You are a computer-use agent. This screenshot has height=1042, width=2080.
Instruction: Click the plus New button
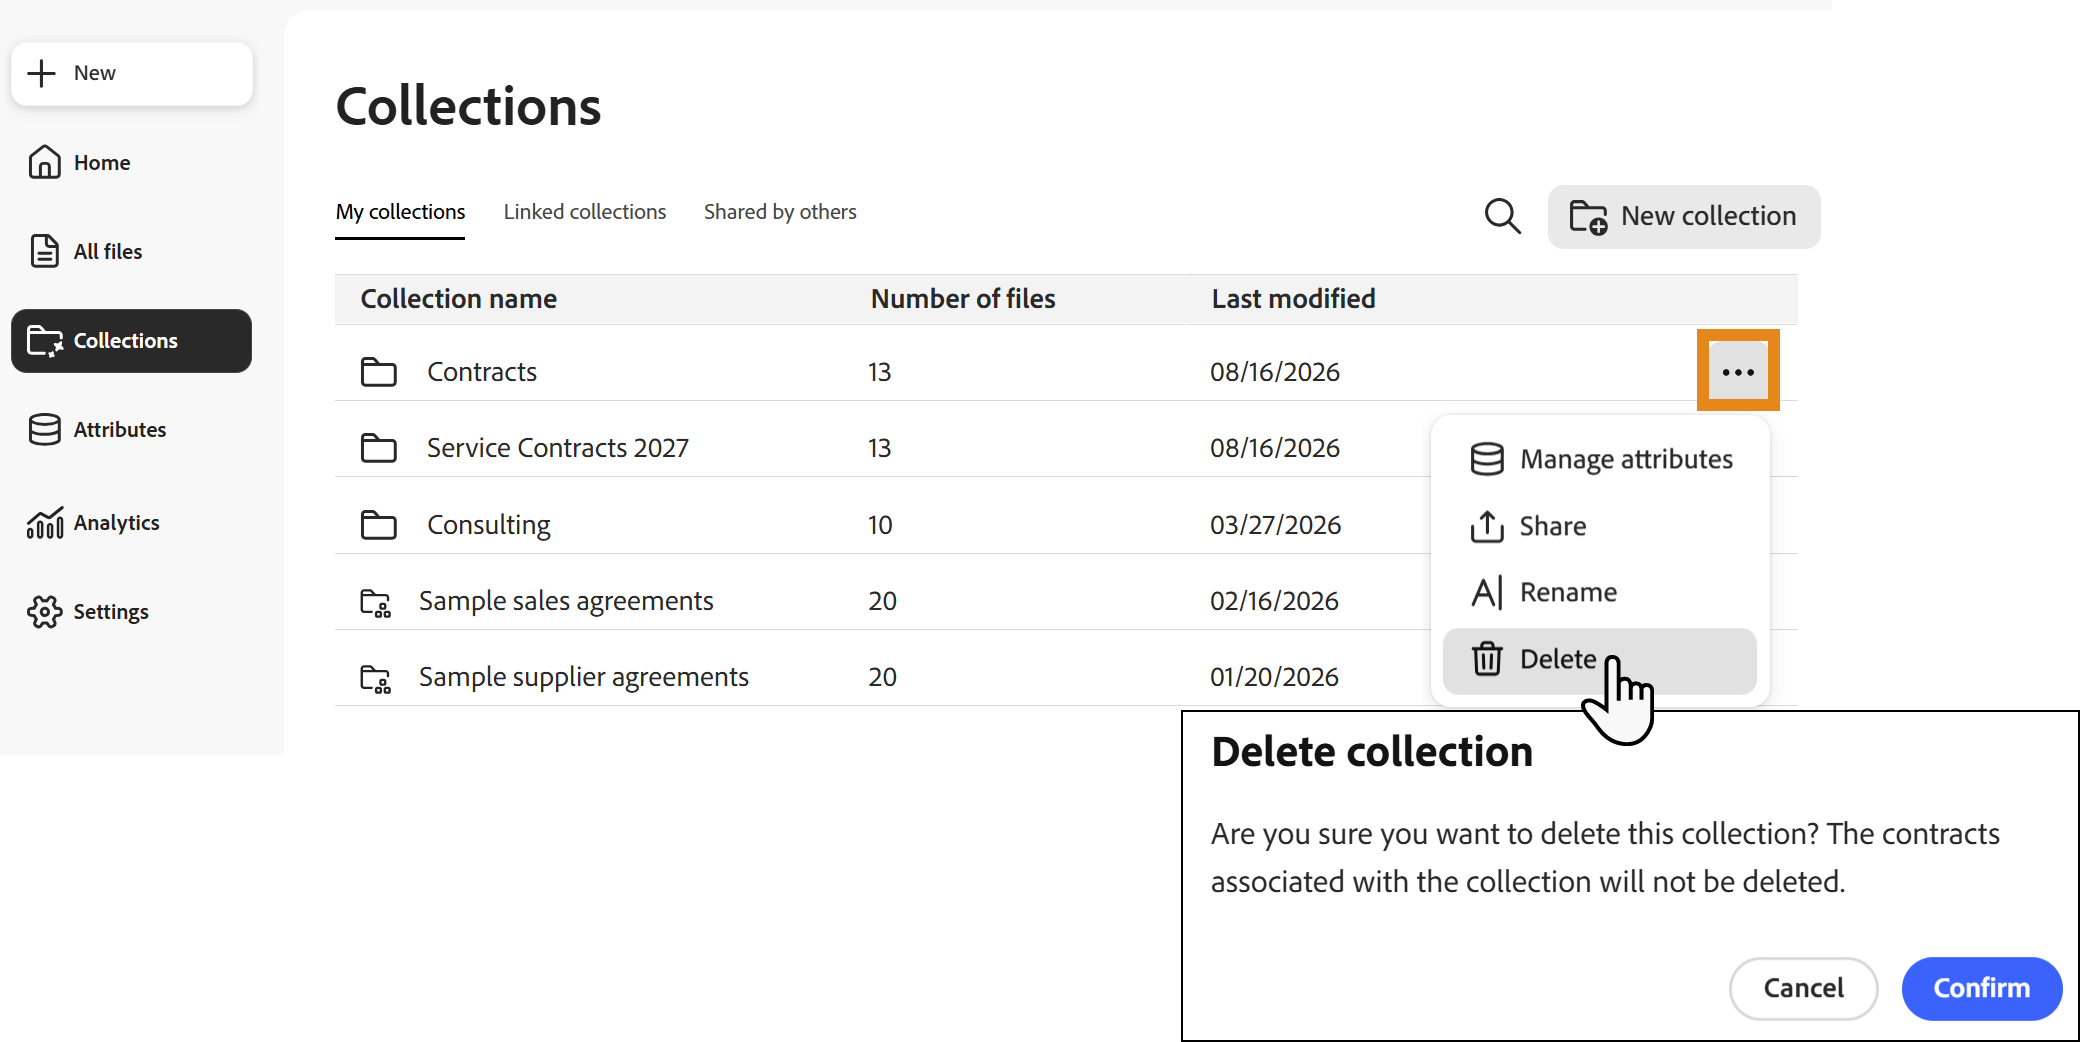[131, 73]
